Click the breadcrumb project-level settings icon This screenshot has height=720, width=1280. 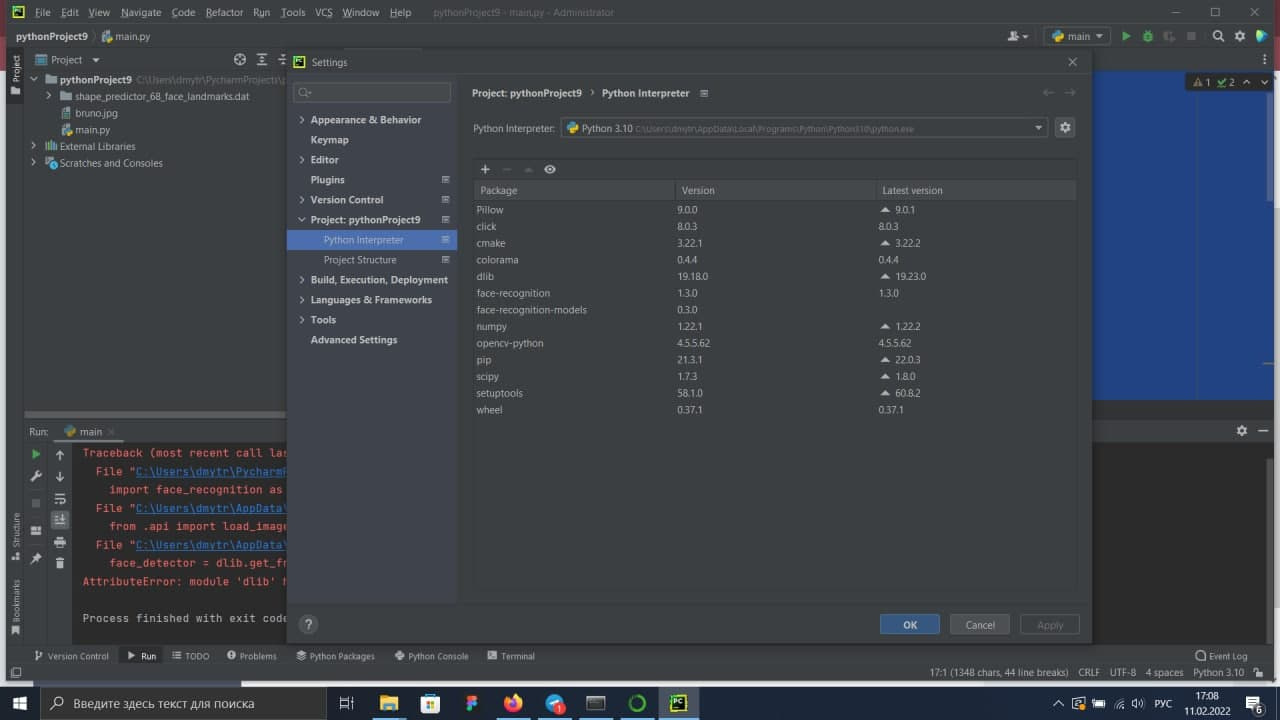pos(704,93)
